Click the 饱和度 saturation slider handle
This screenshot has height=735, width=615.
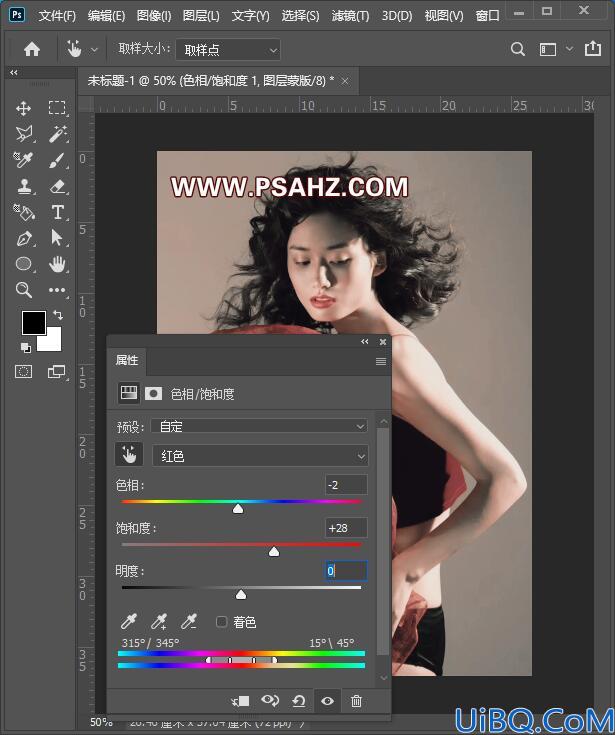point(274,552)
